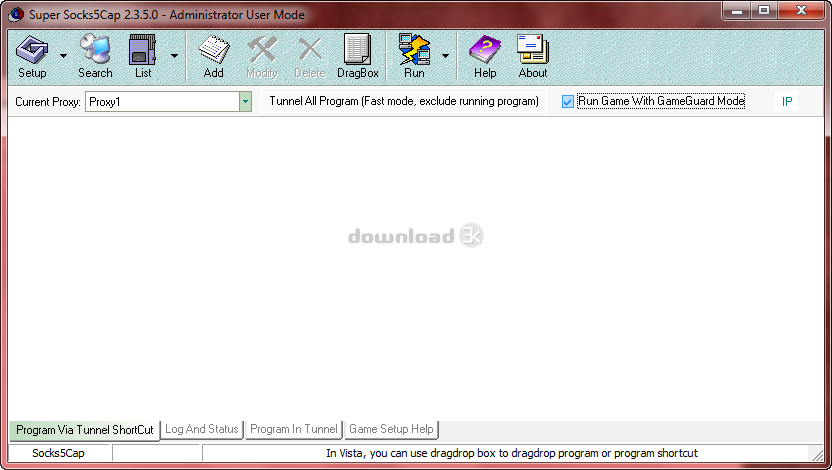Expand the Run dropdown arrow
832x470 pixels.
point(445,56)
